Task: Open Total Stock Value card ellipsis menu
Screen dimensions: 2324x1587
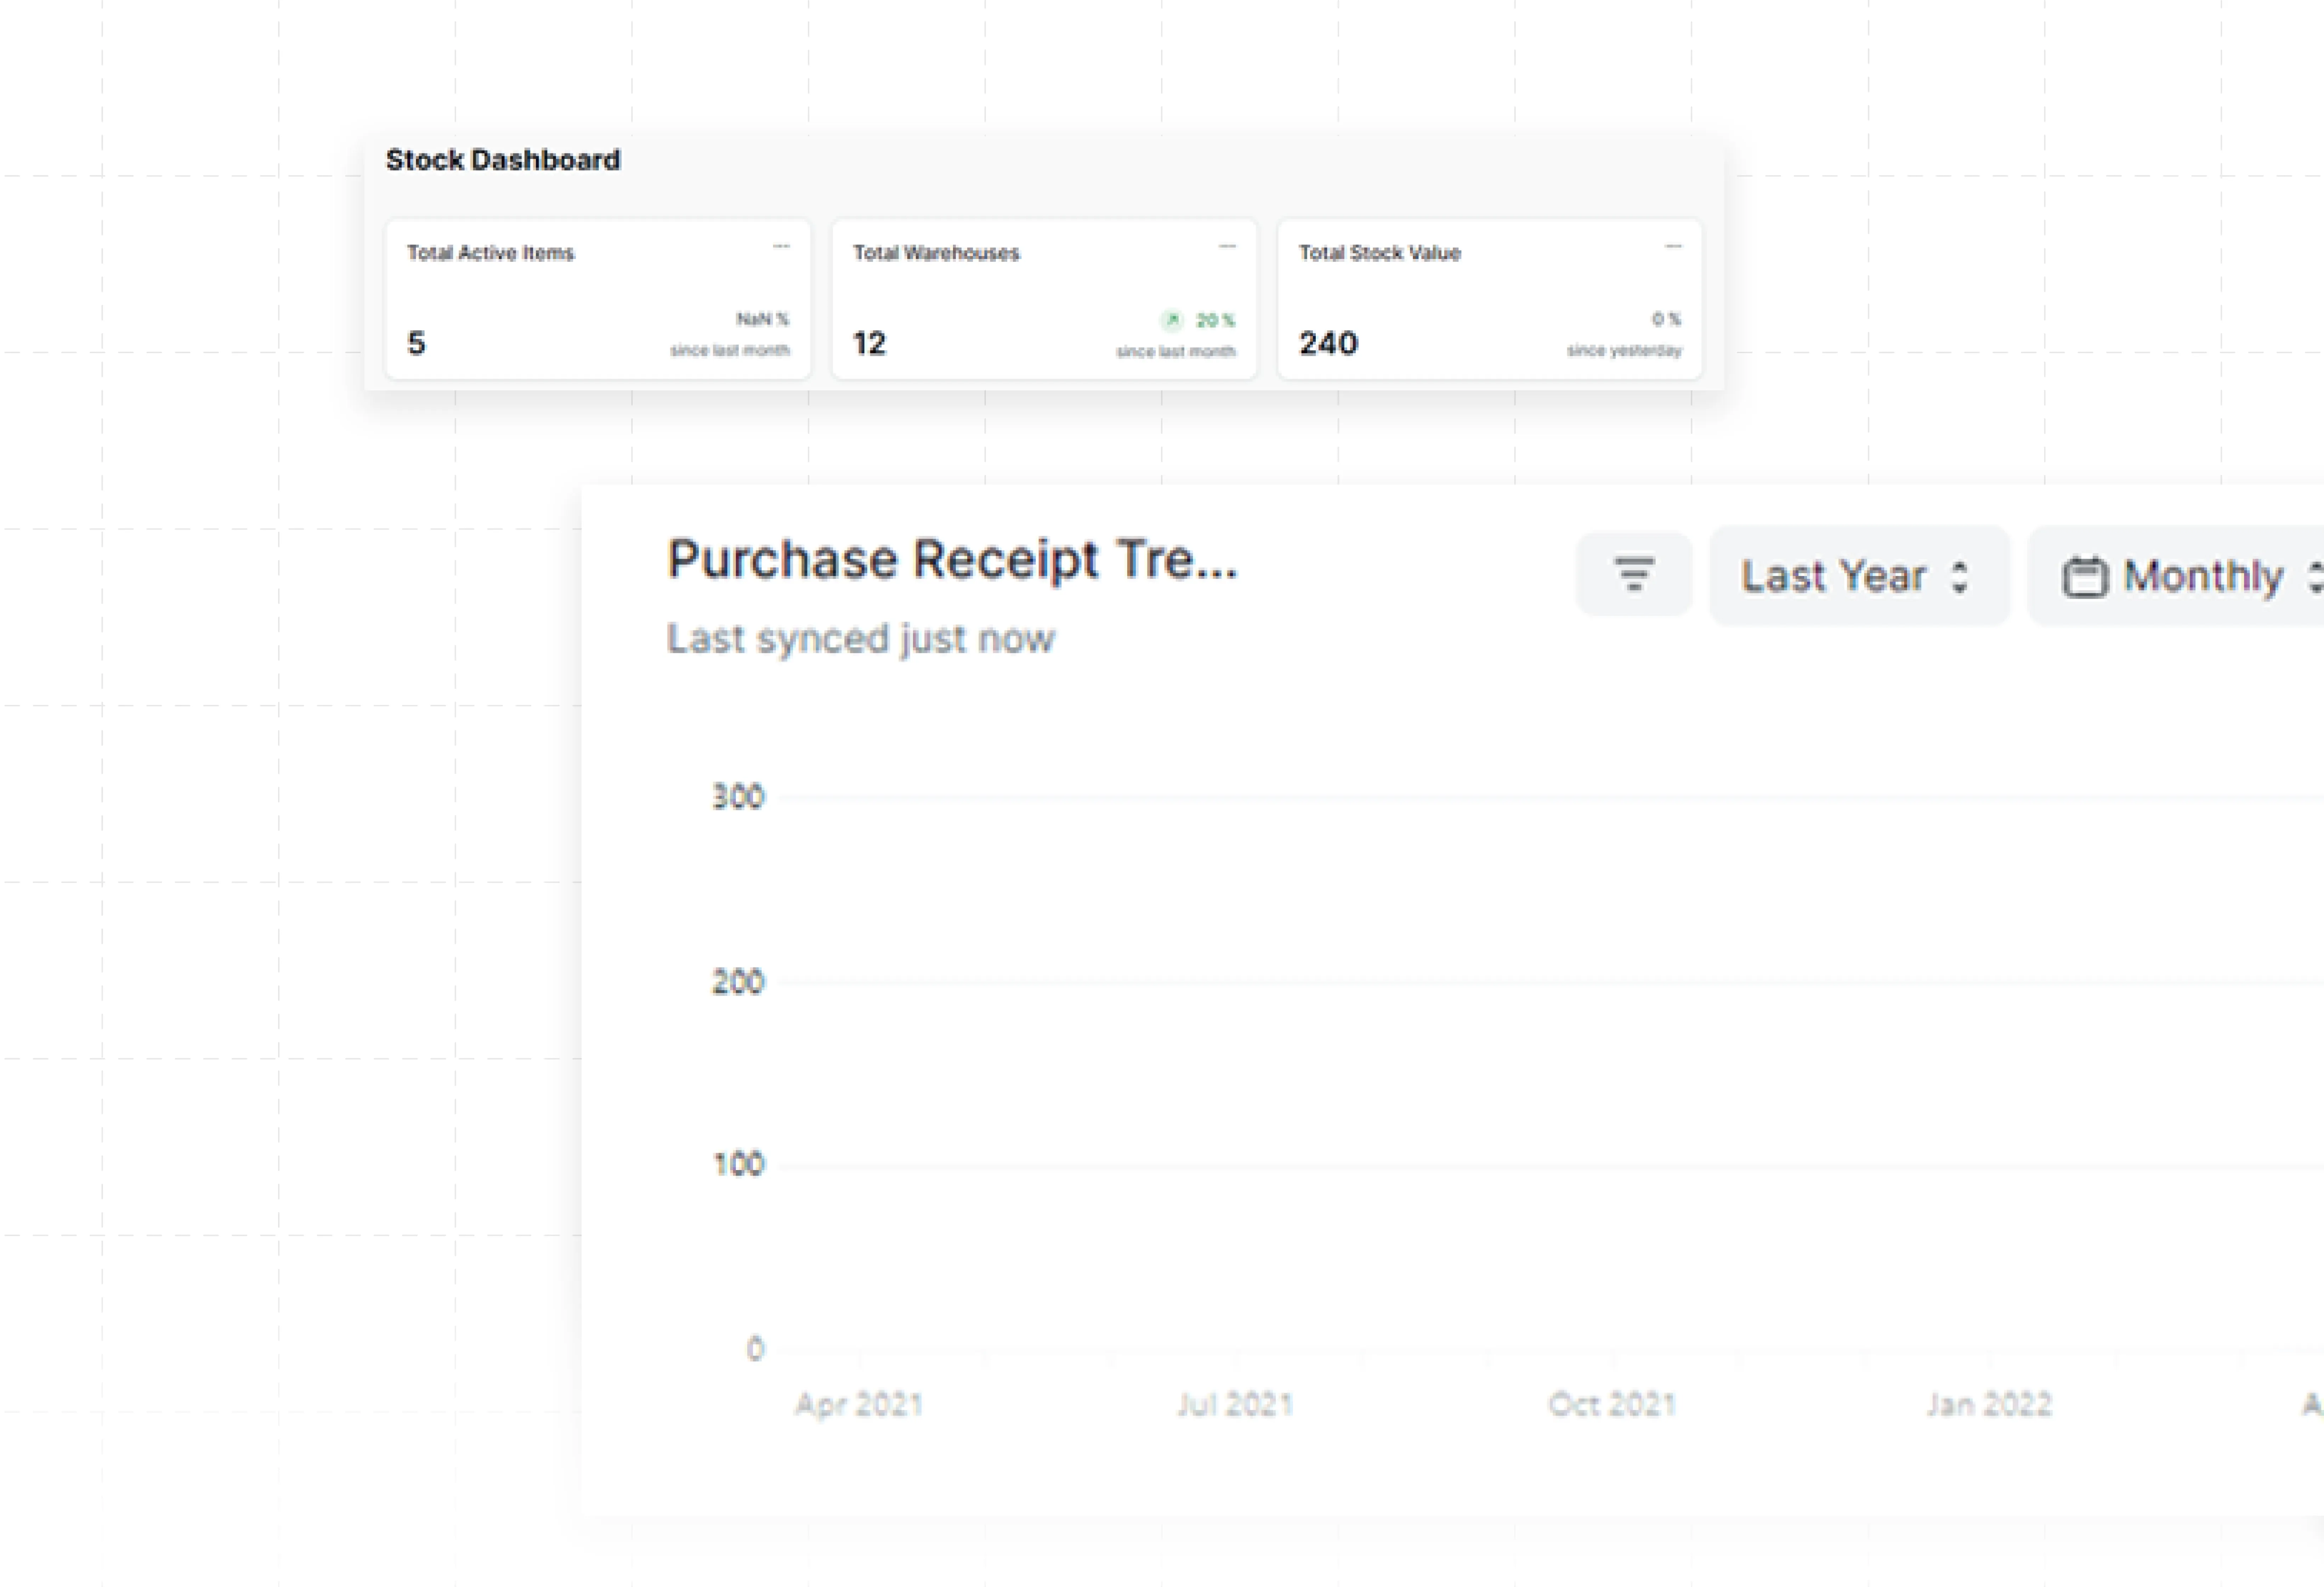Action: (x=1673, y=246)
